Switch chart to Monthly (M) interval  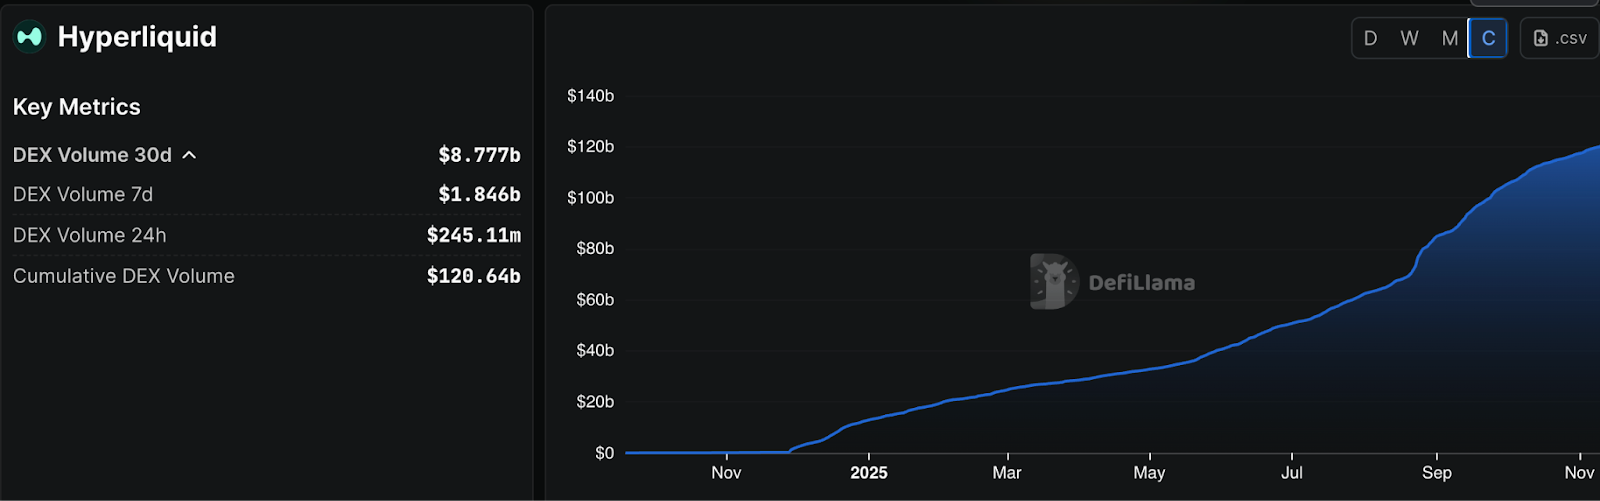pos(1449,38)
